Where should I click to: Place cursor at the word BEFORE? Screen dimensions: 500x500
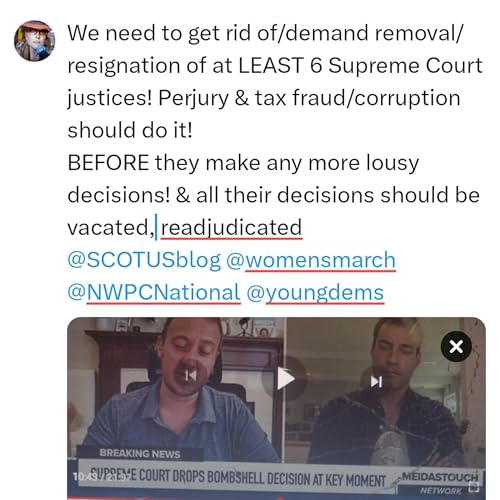tap(108, 163)
